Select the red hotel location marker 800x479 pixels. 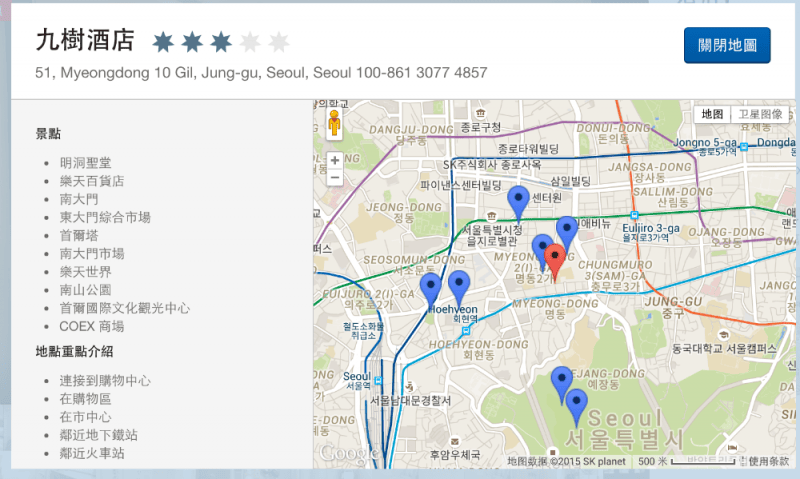point(555,262)
